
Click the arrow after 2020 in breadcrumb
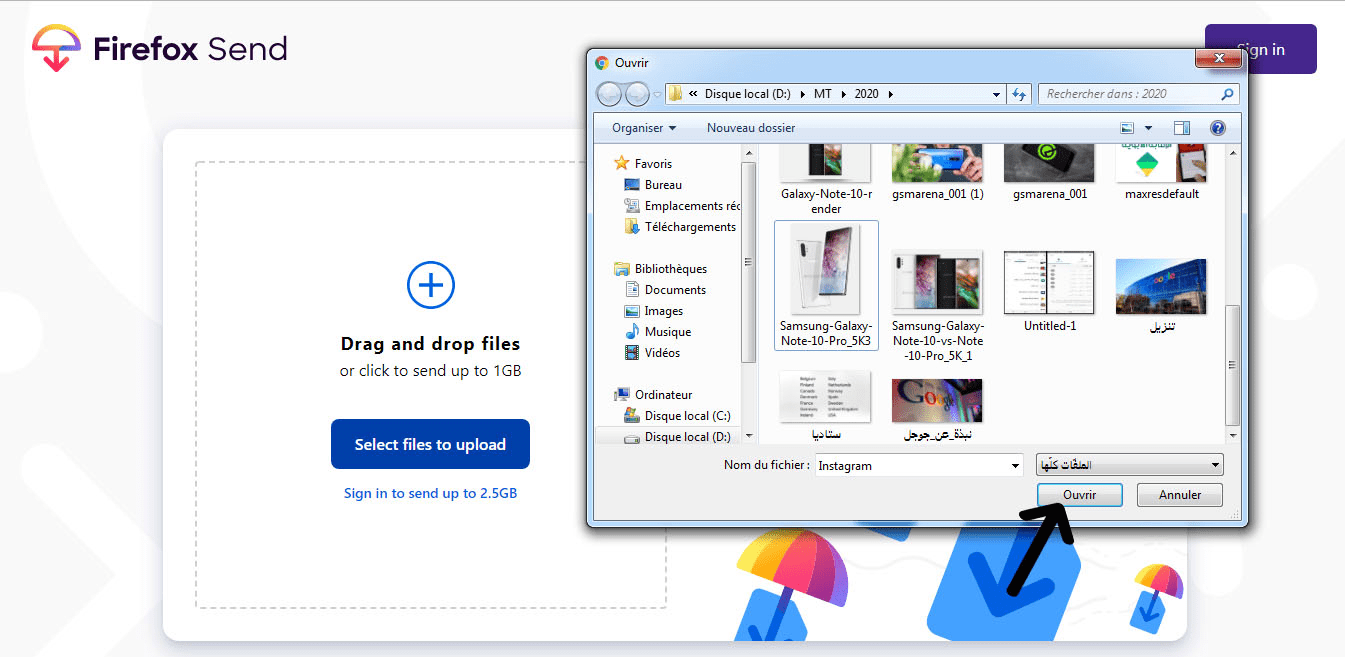[890, 94]
